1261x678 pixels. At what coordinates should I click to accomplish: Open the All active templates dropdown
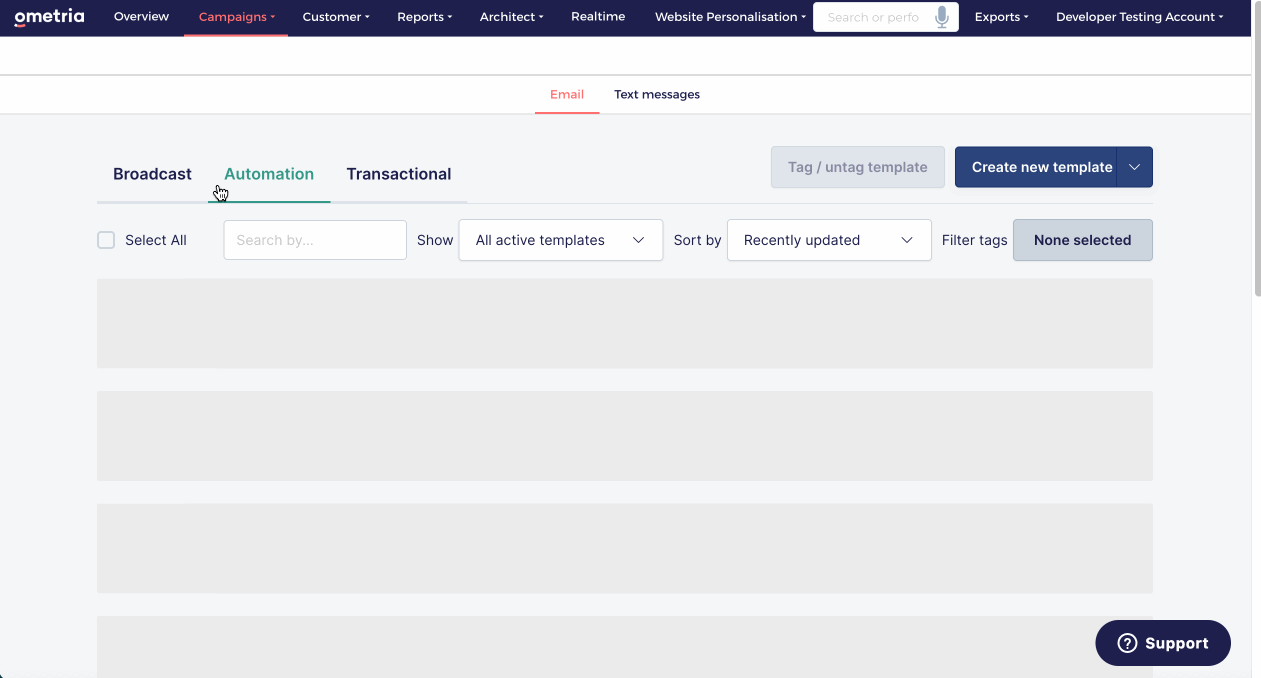561,240
